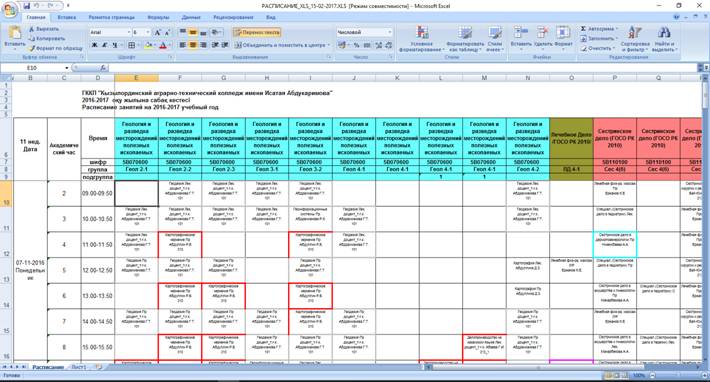The width and height of the screenshot is (710, 382).
Task: Click the percent style icon
Action: click(356, 45)
